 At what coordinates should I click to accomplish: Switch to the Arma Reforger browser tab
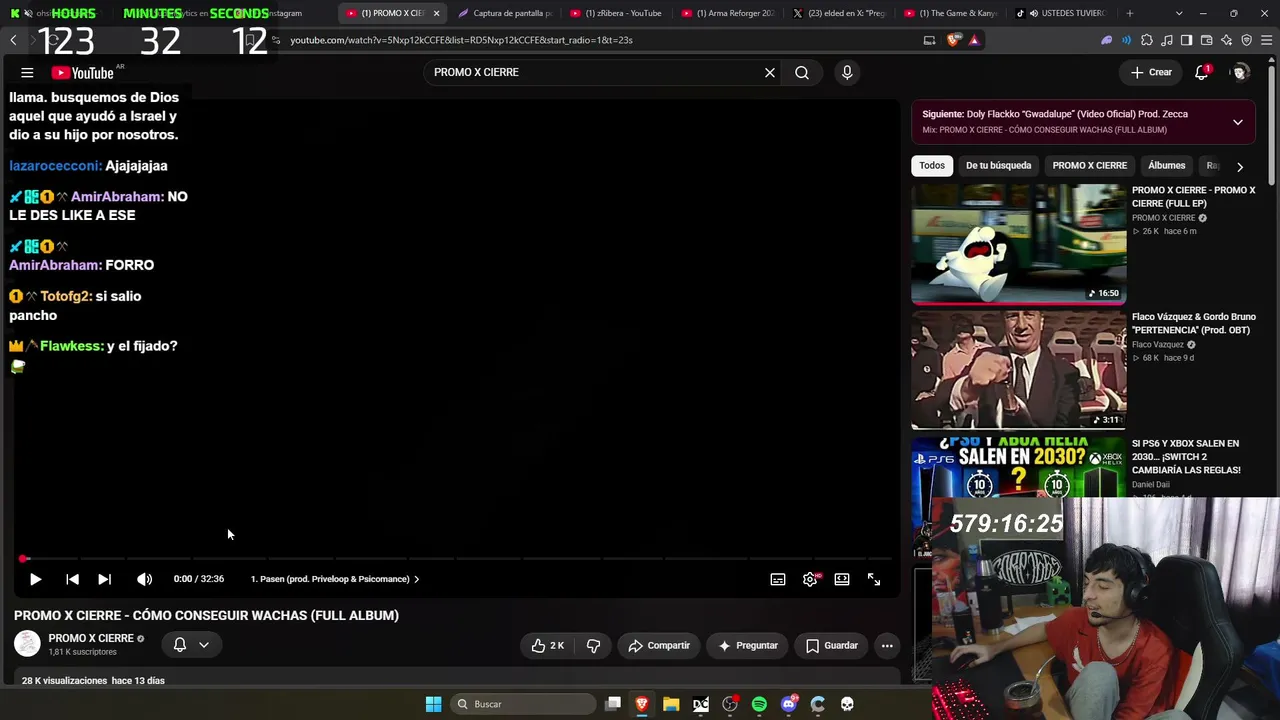[727, 13]
